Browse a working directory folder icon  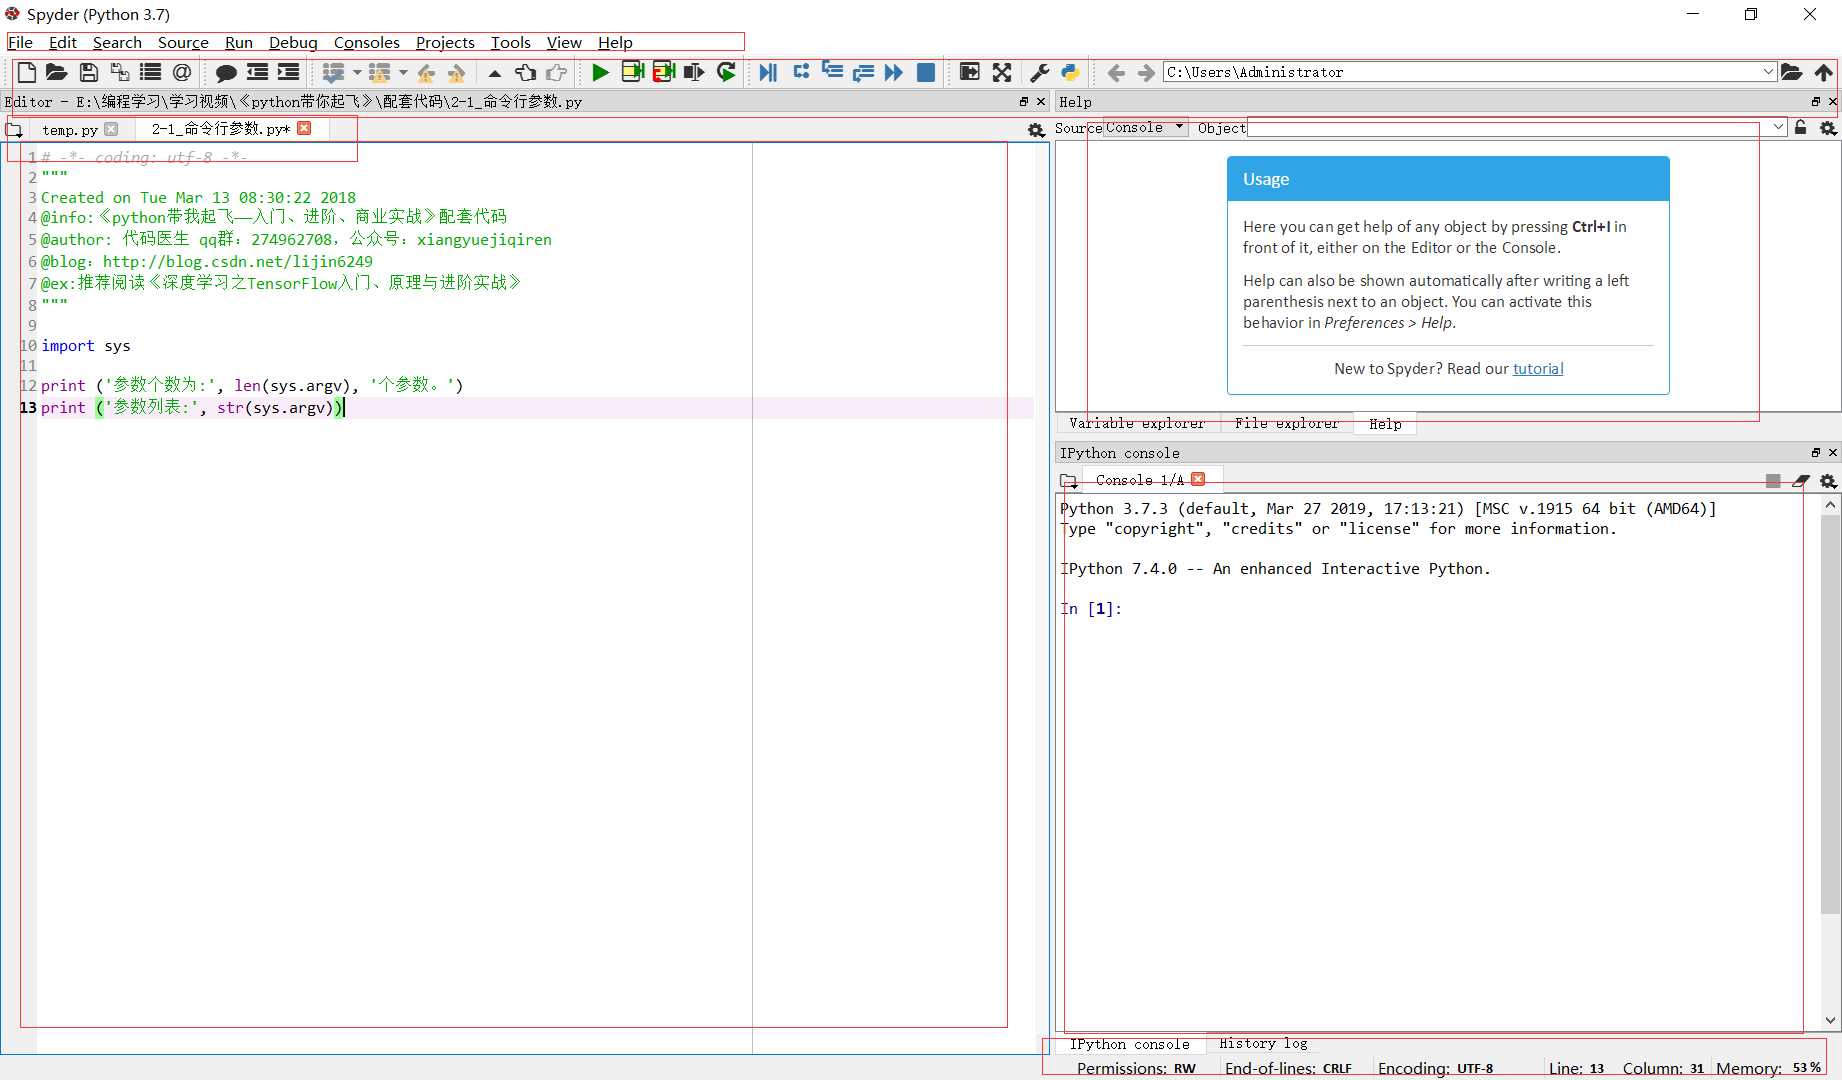[x=1792, y=72]
